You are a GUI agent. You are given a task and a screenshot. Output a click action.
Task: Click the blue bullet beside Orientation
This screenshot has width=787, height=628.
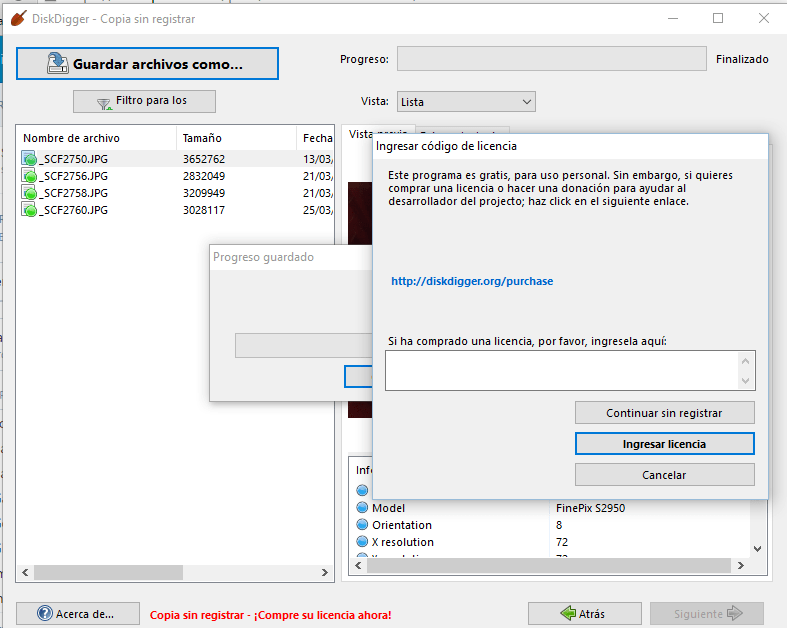pyautogui.click(x=362, y=525)
